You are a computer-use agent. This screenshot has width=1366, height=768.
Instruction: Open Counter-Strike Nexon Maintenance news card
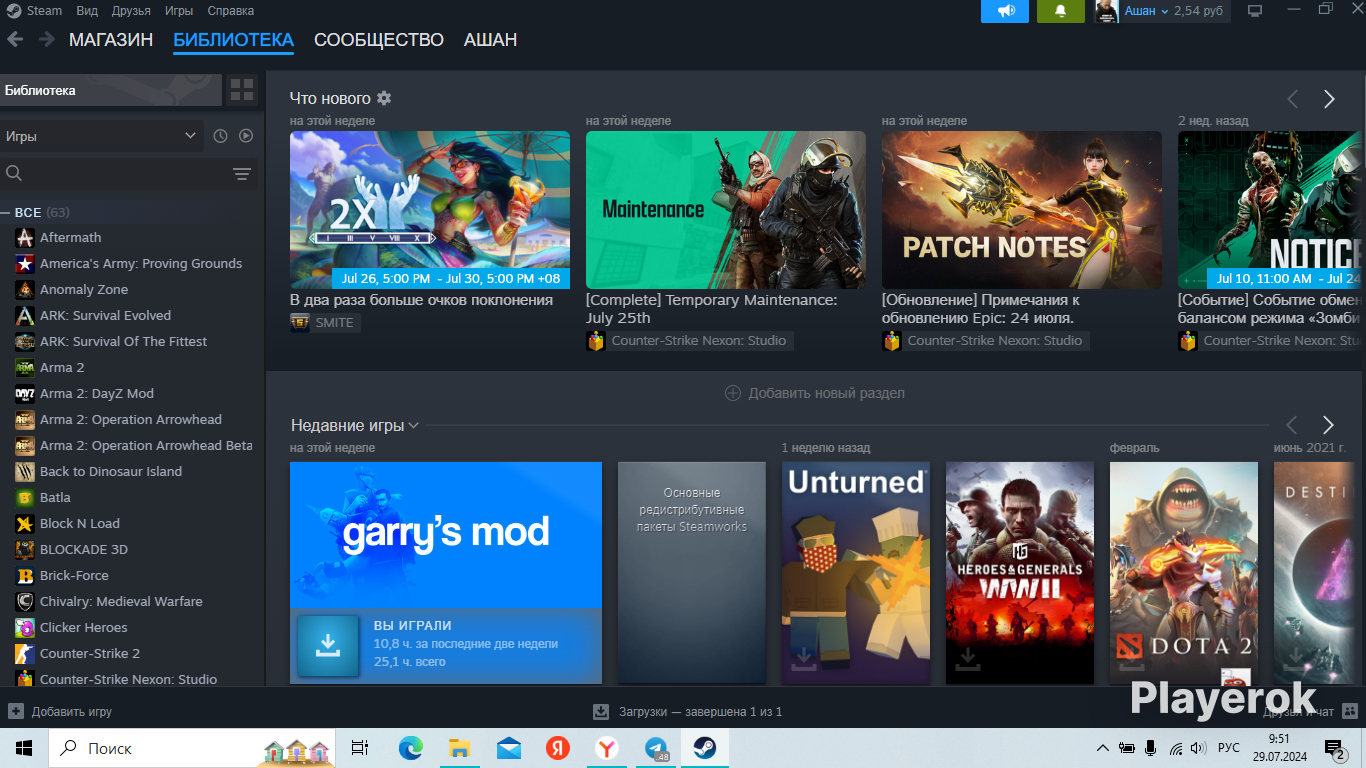[726, 210]
